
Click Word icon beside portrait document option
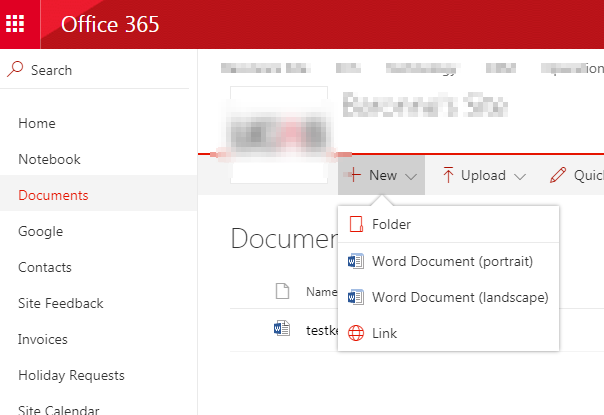point(356,261)
